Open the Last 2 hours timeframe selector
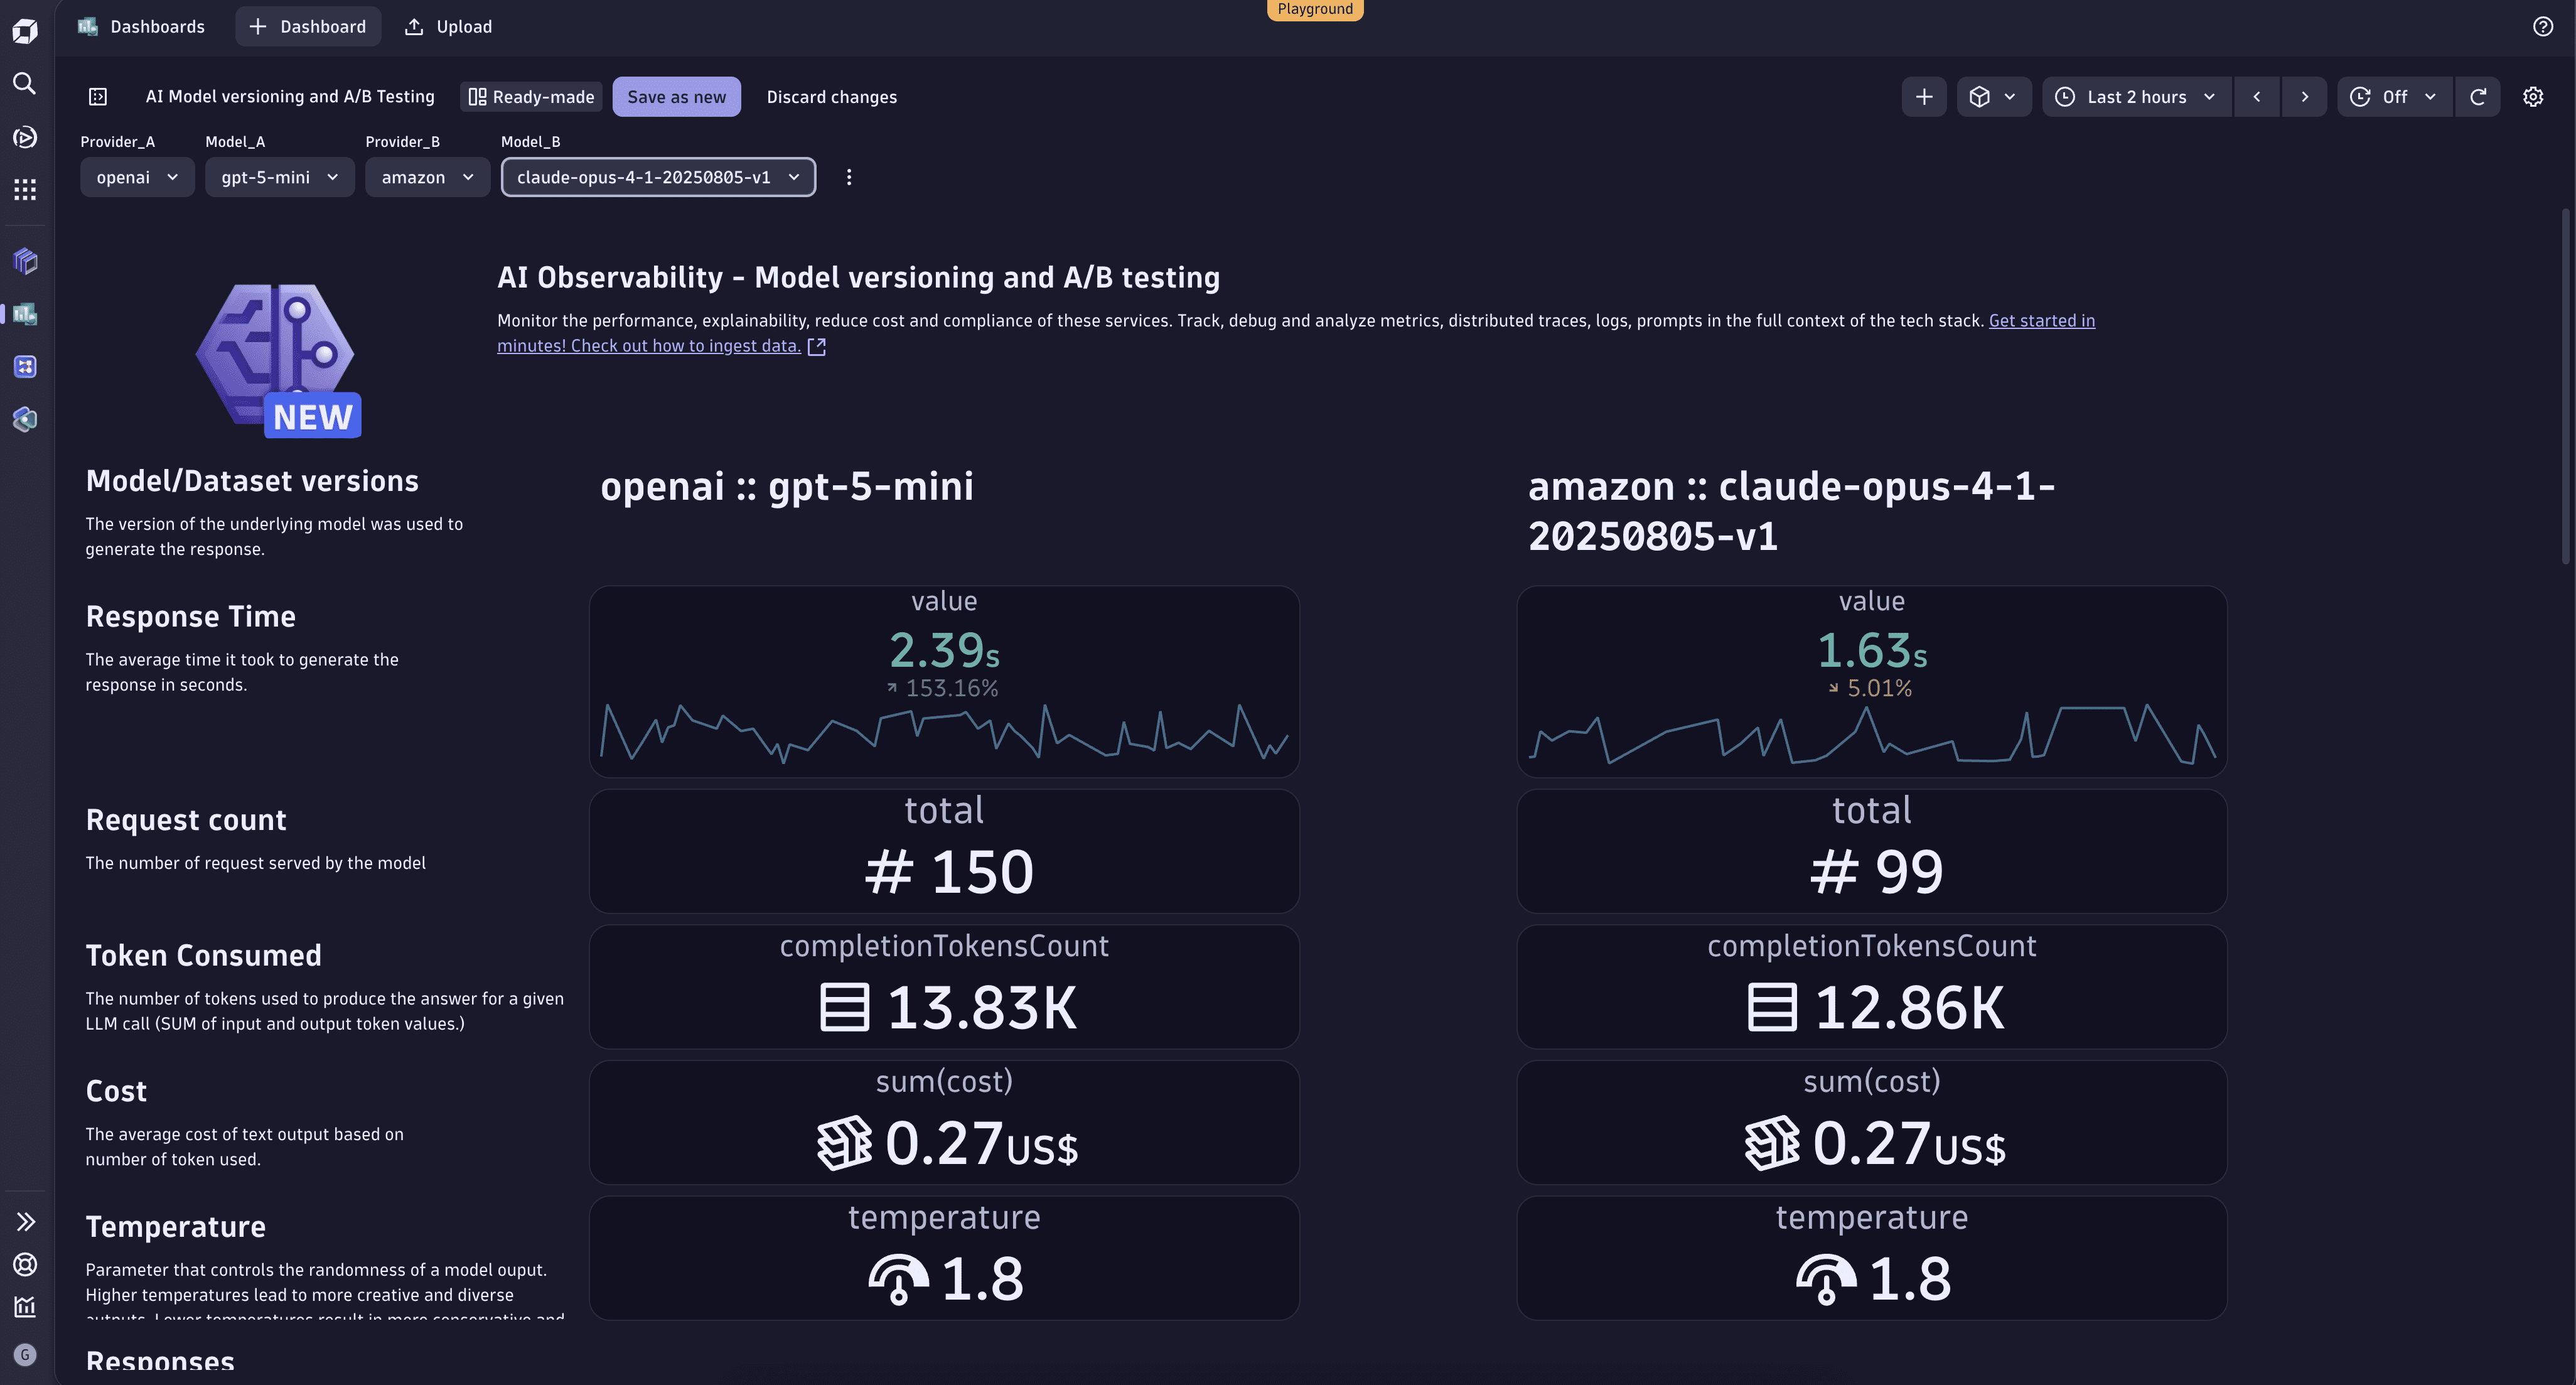Screen dimensions: 2576x1385 coord(2136,97)
